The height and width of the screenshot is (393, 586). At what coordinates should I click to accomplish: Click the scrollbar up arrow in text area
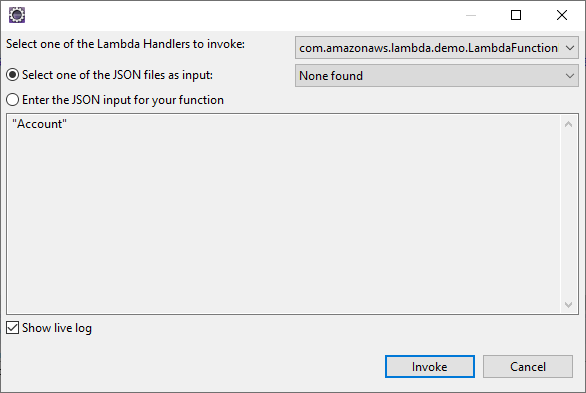(x=568, y=124)
